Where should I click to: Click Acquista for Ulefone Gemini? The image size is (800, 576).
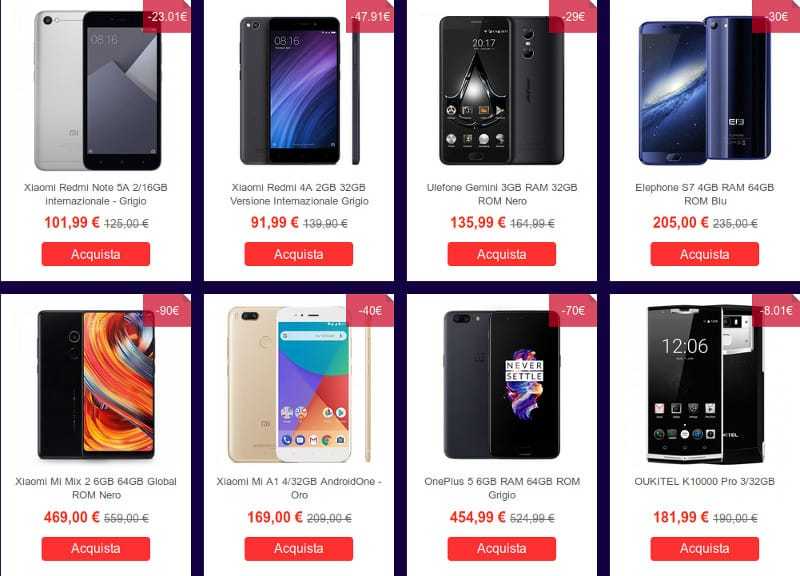pyautogui.click(x=502, y=254)
